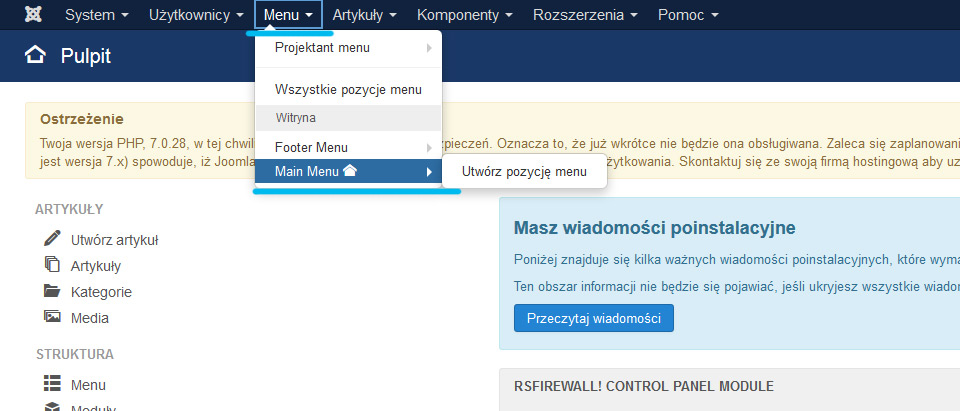Open the Rozszerzenia dropdown menu
The width and height of the screenshot is (960, 411).
pos(585,15)
